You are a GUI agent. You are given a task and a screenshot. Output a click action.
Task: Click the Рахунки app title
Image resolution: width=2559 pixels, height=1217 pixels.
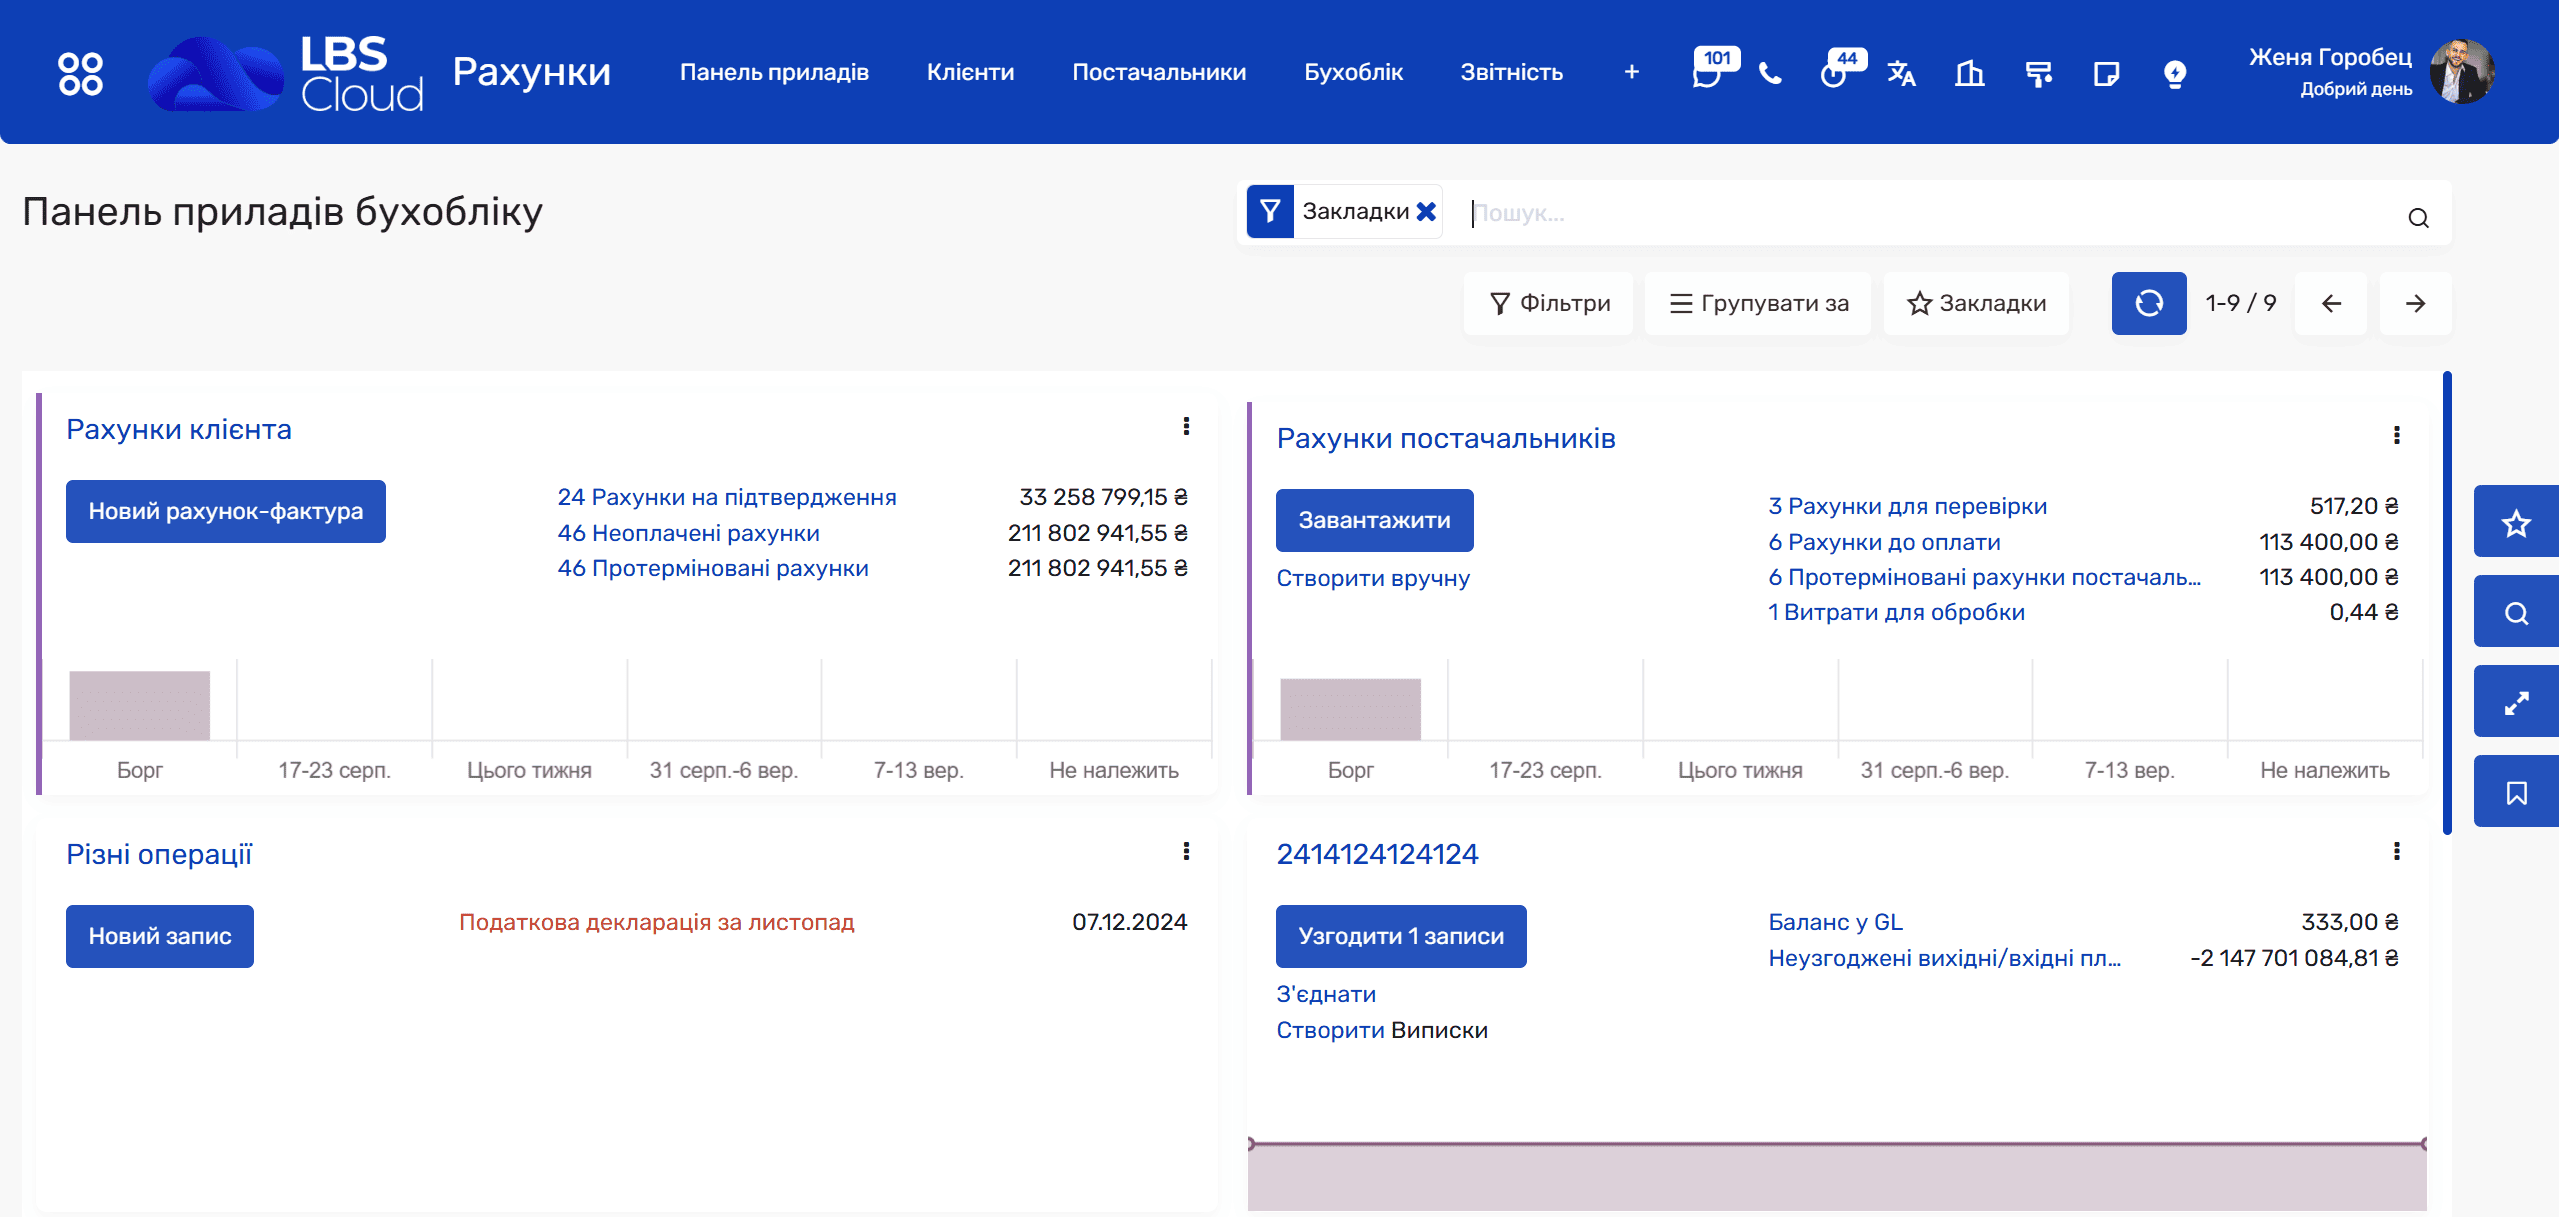pos(531,72)
